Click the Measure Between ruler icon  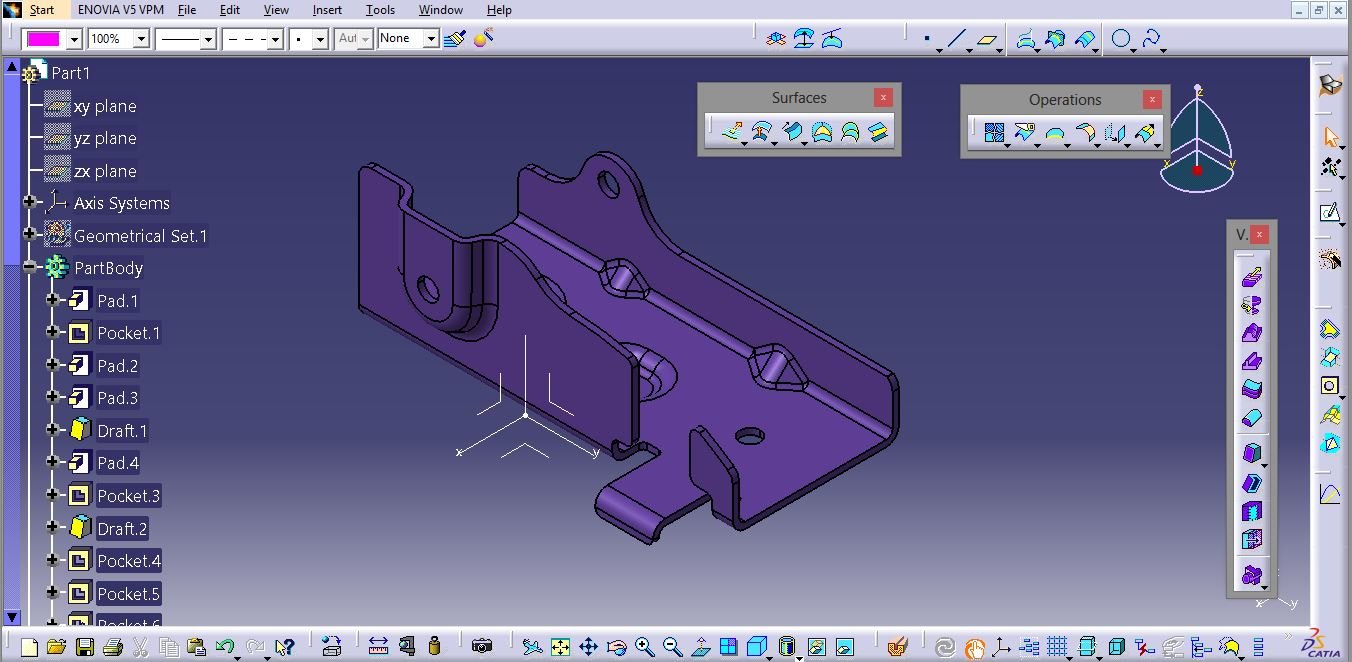click(378, 647)
